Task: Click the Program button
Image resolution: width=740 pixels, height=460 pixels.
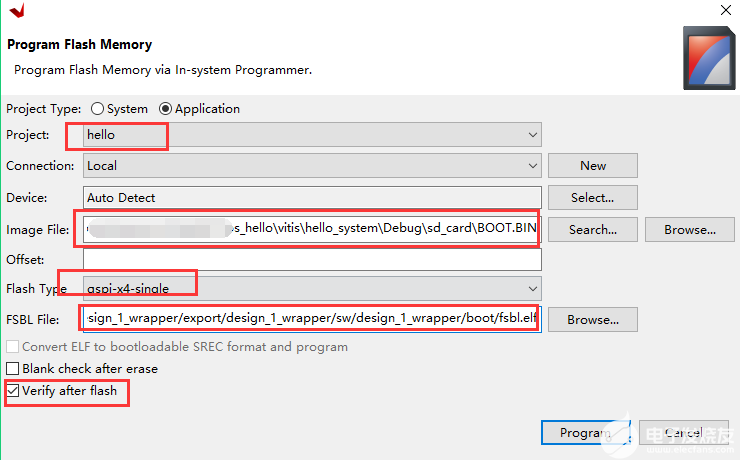Action: click(x=585, y=433)
